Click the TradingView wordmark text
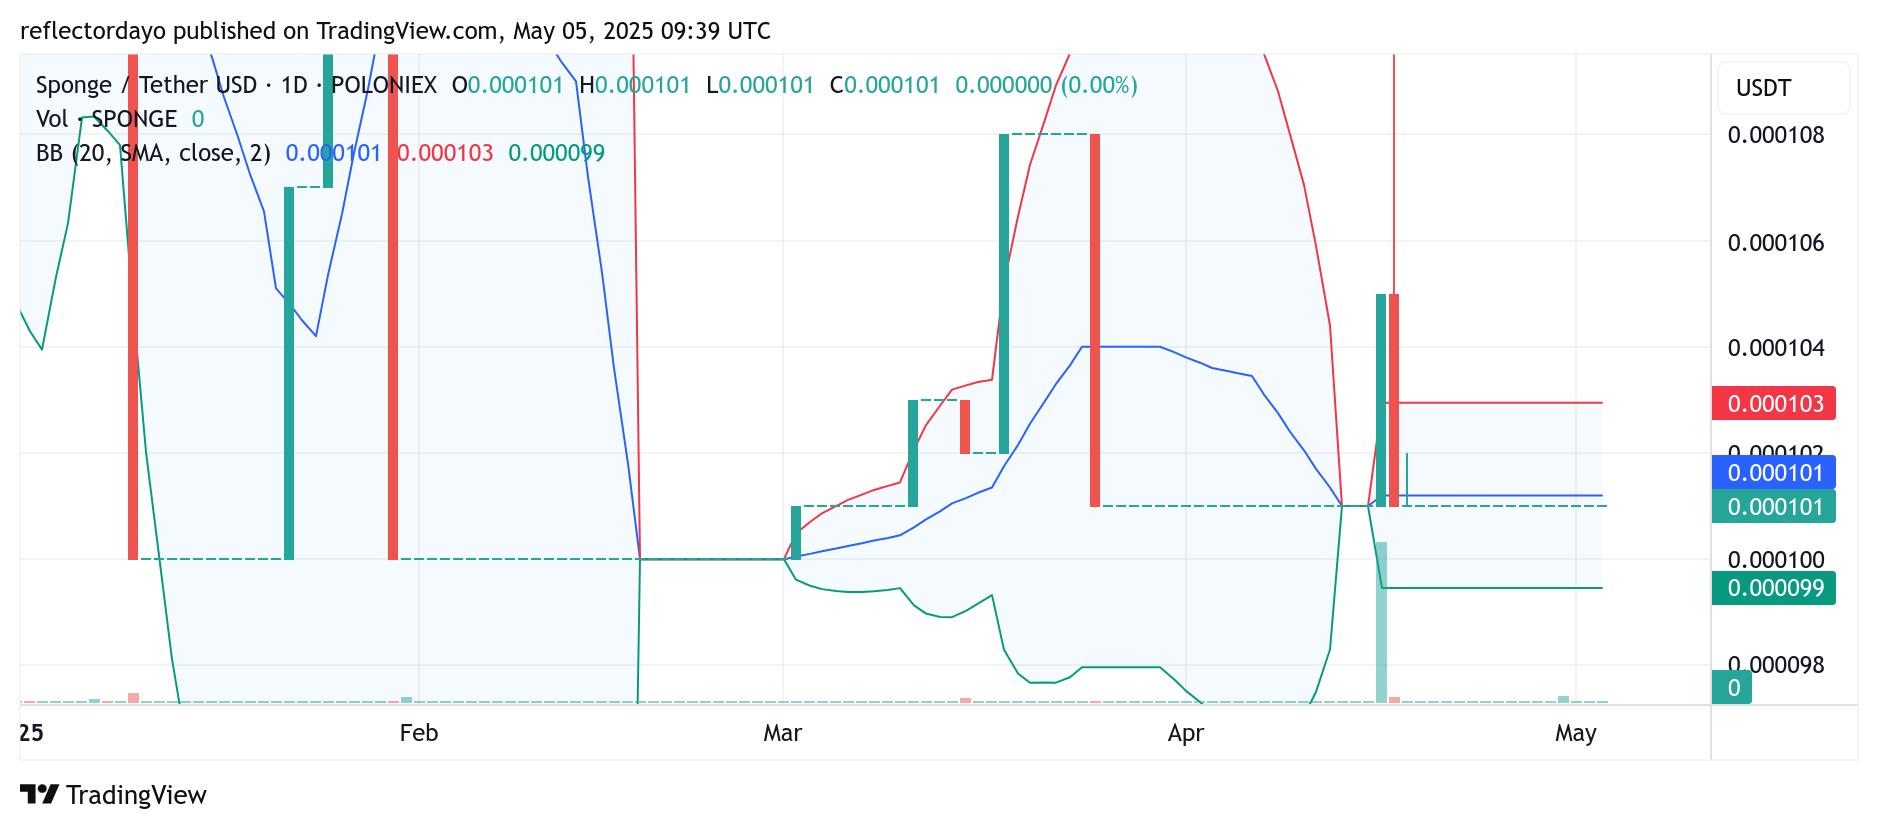The height and width of the screenshot is (830, 1878). coord(136,795)
